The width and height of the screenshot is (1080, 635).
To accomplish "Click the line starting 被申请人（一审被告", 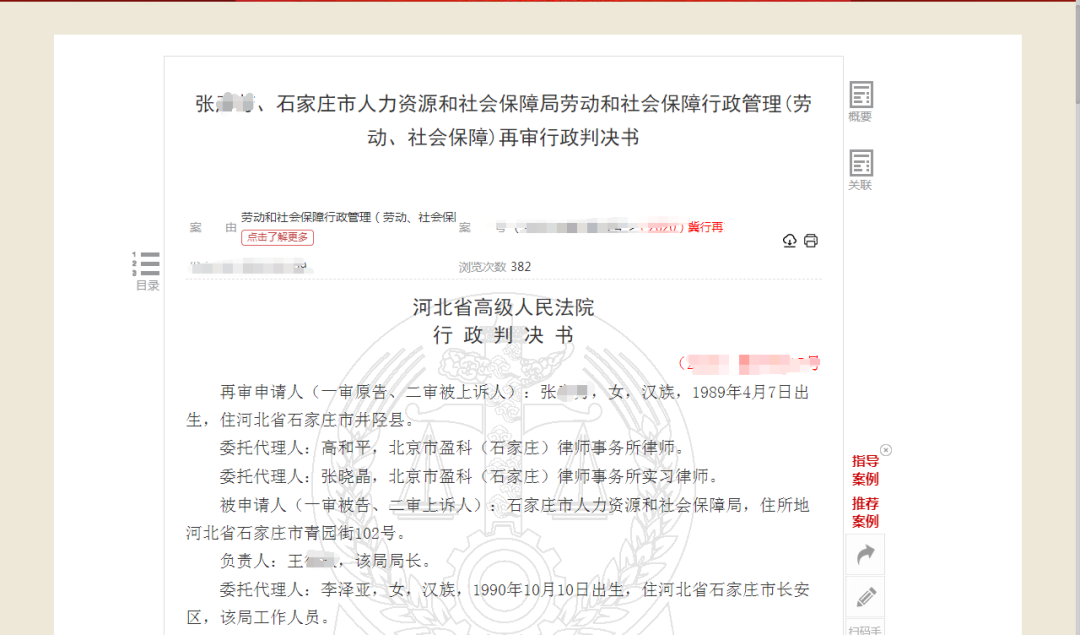I will (497, 519).
